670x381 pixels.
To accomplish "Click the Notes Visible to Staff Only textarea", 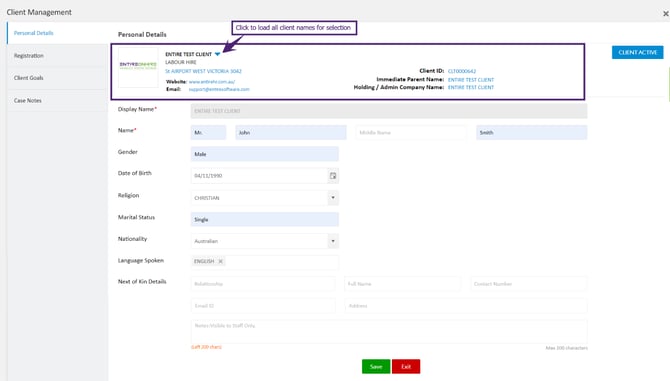I will [389, 331].
